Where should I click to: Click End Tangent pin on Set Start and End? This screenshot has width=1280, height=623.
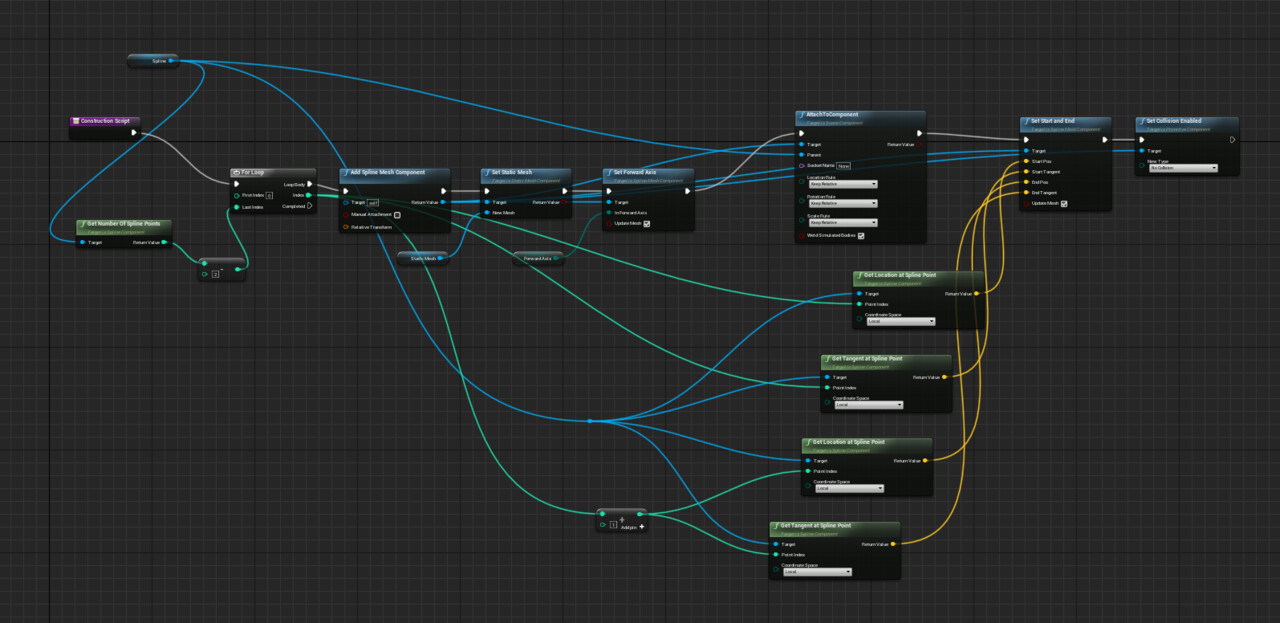(x=1026, y=193)
